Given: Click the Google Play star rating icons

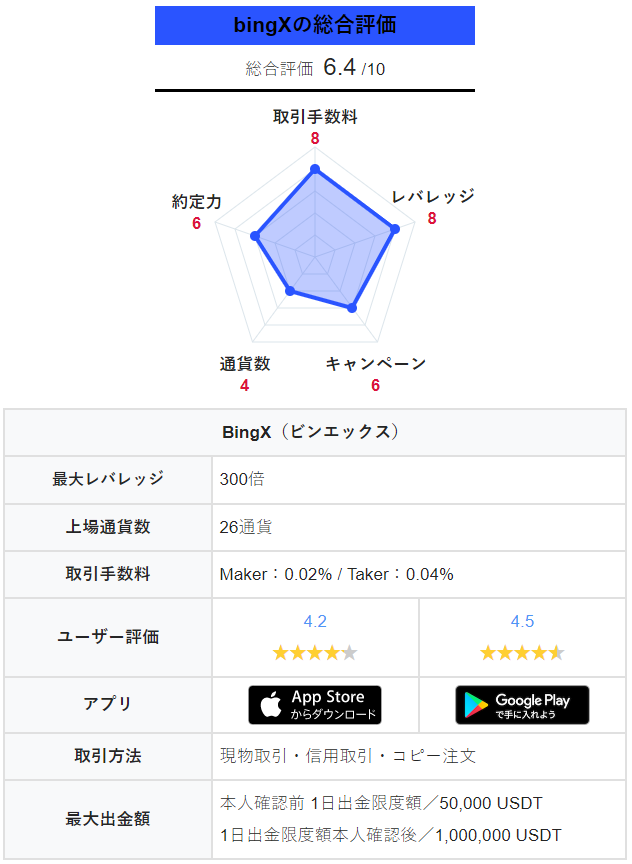Looking at the screenshot, I should pos(522,653).
